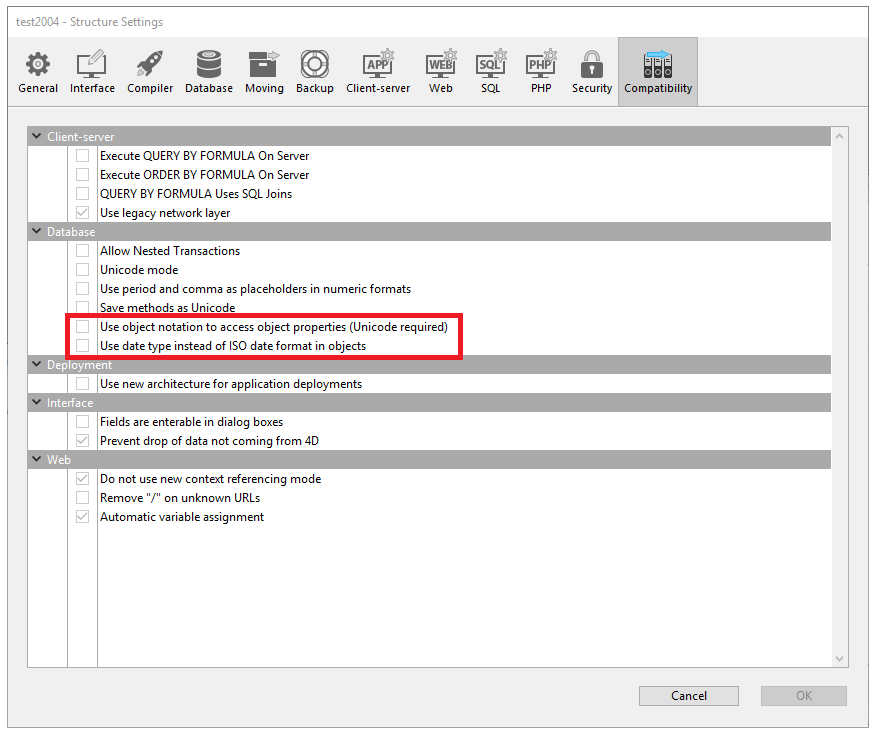Open the Database settings icon
Viewport: 878px width, 736px height.
209,64
